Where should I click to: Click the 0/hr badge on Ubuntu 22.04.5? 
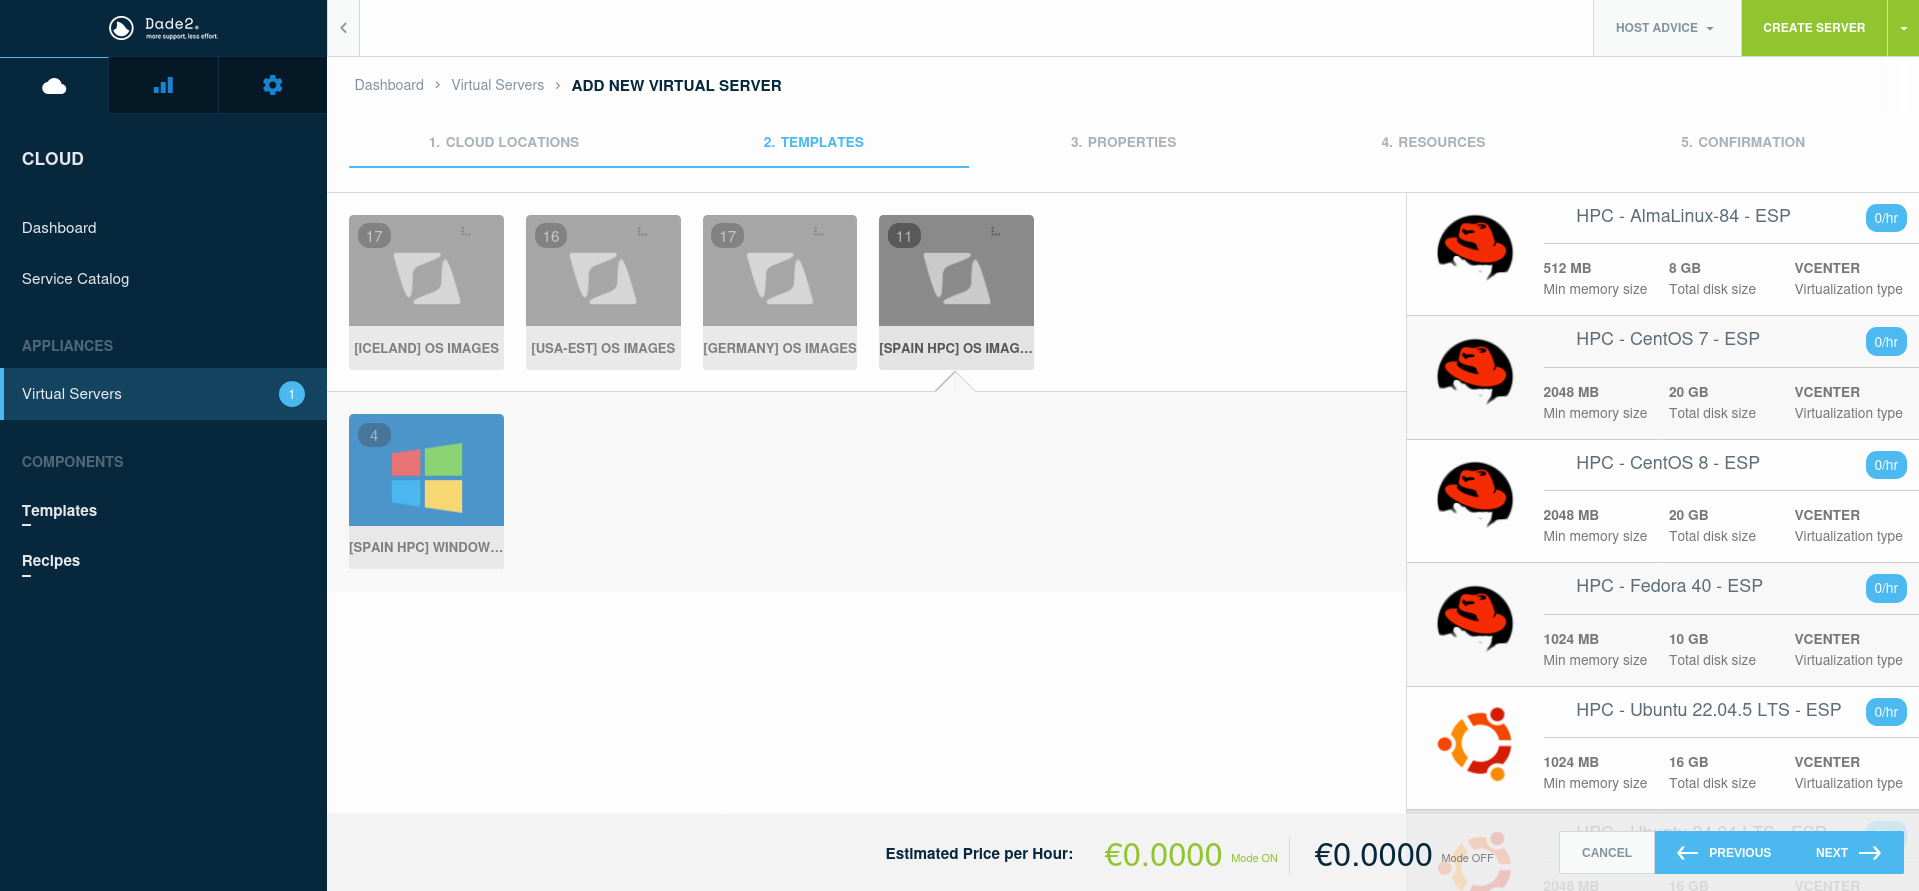coord(1886,712)
